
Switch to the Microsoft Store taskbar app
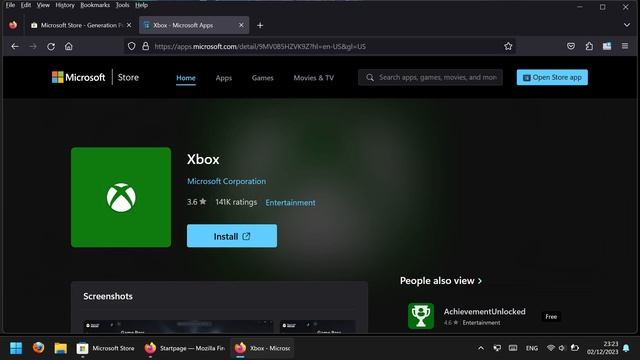[x=105, y=348]
